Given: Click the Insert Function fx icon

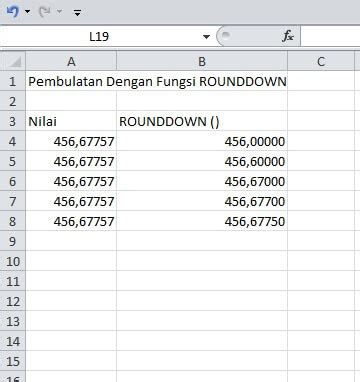Looking at the screenshot, I should [x=288, y=36].
